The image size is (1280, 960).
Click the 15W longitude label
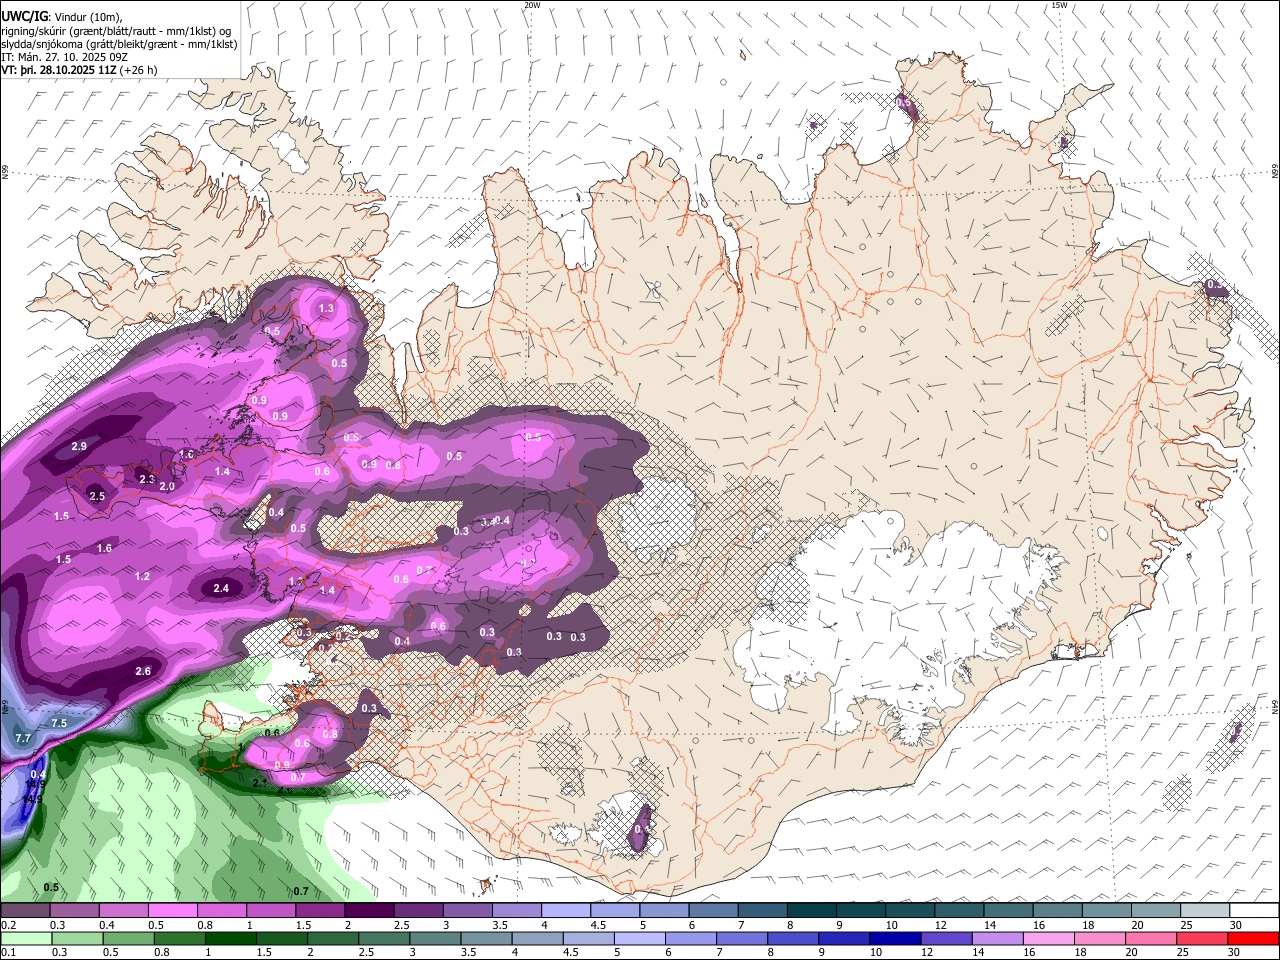click(x=1059, y=5)
